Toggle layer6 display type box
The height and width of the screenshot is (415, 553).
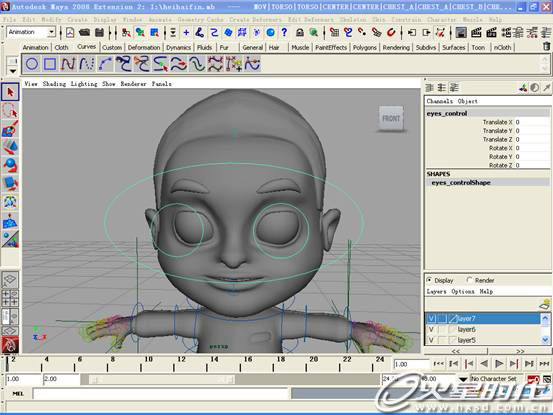click(x=442, y=329)
